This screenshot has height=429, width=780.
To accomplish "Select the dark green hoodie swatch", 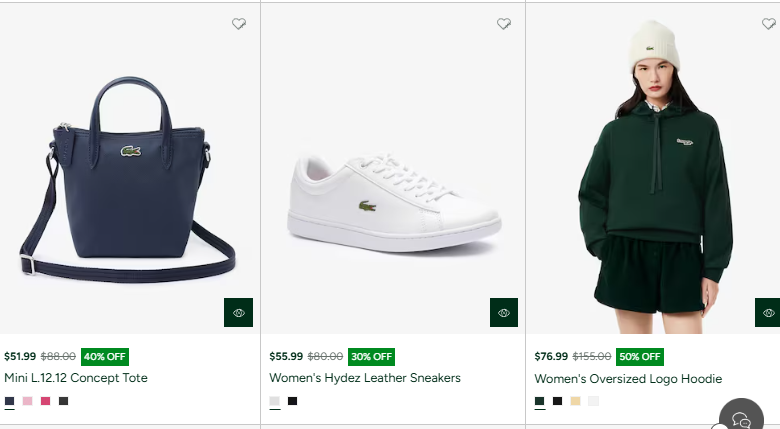I will [x=540, y=401].
